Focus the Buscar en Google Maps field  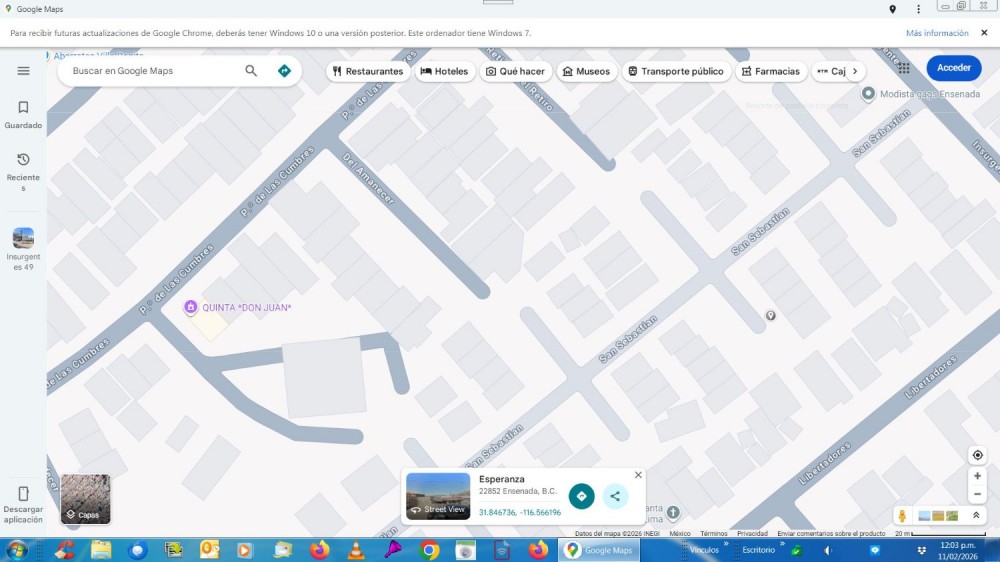tap(153, 71)
